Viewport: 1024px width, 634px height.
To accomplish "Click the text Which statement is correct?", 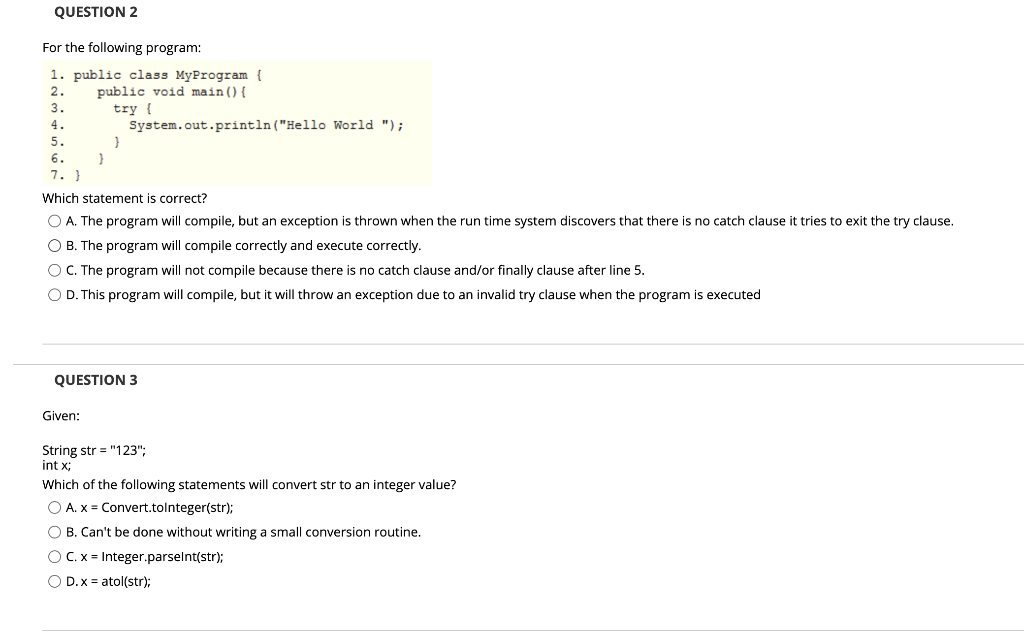I will pyautogui.click(x=124, y=198).
